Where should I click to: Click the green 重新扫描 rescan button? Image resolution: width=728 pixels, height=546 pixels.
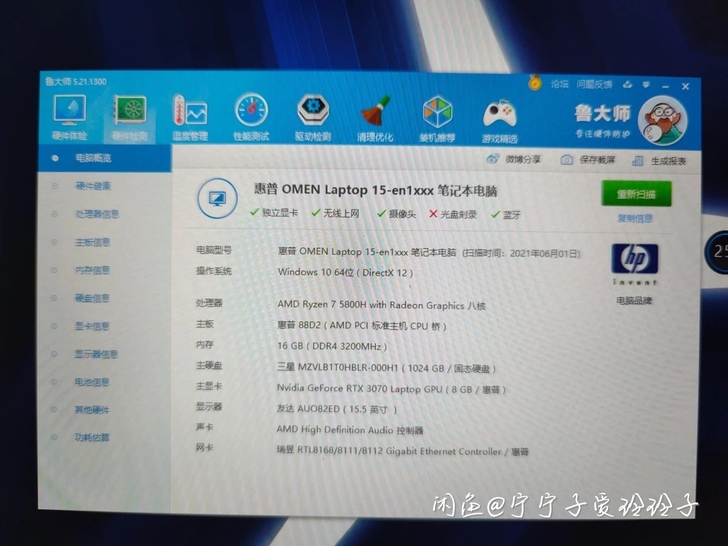636,194
